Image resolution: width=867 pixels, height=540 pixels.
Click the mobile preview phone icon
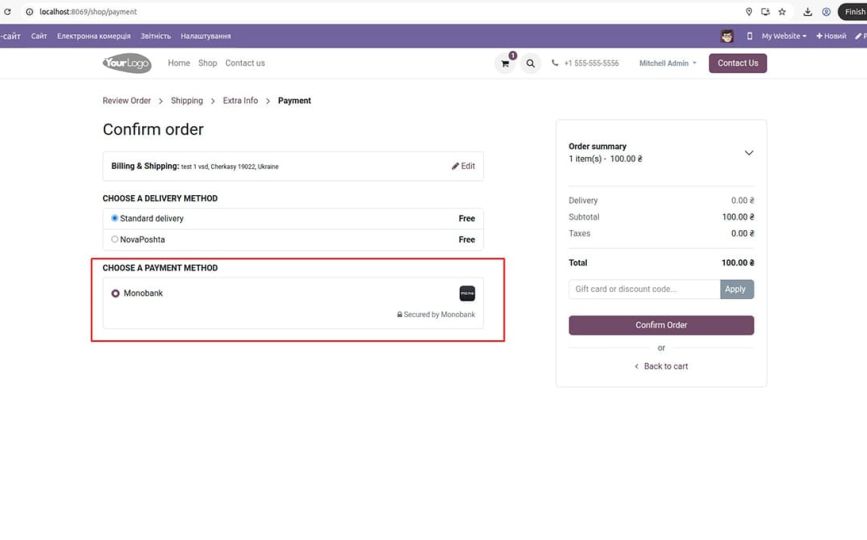[x=750, y=36]
